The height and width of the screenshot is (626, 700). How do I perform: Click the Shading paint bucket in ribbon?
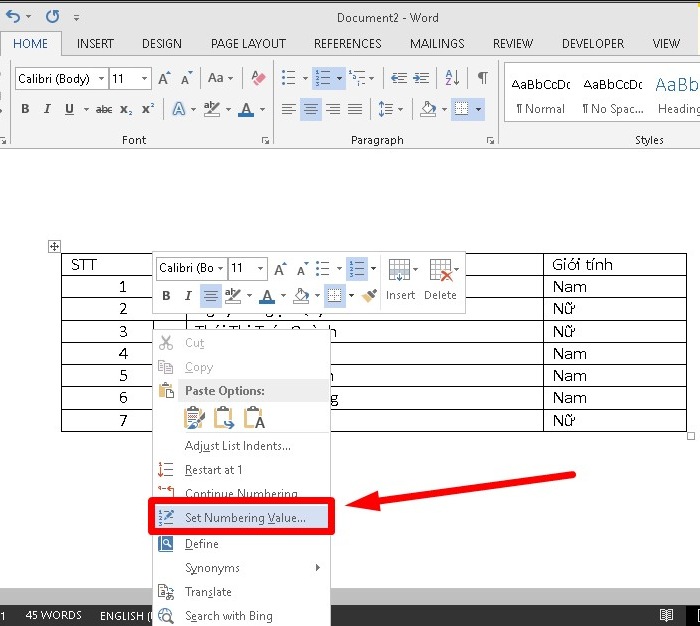(428, 109)
